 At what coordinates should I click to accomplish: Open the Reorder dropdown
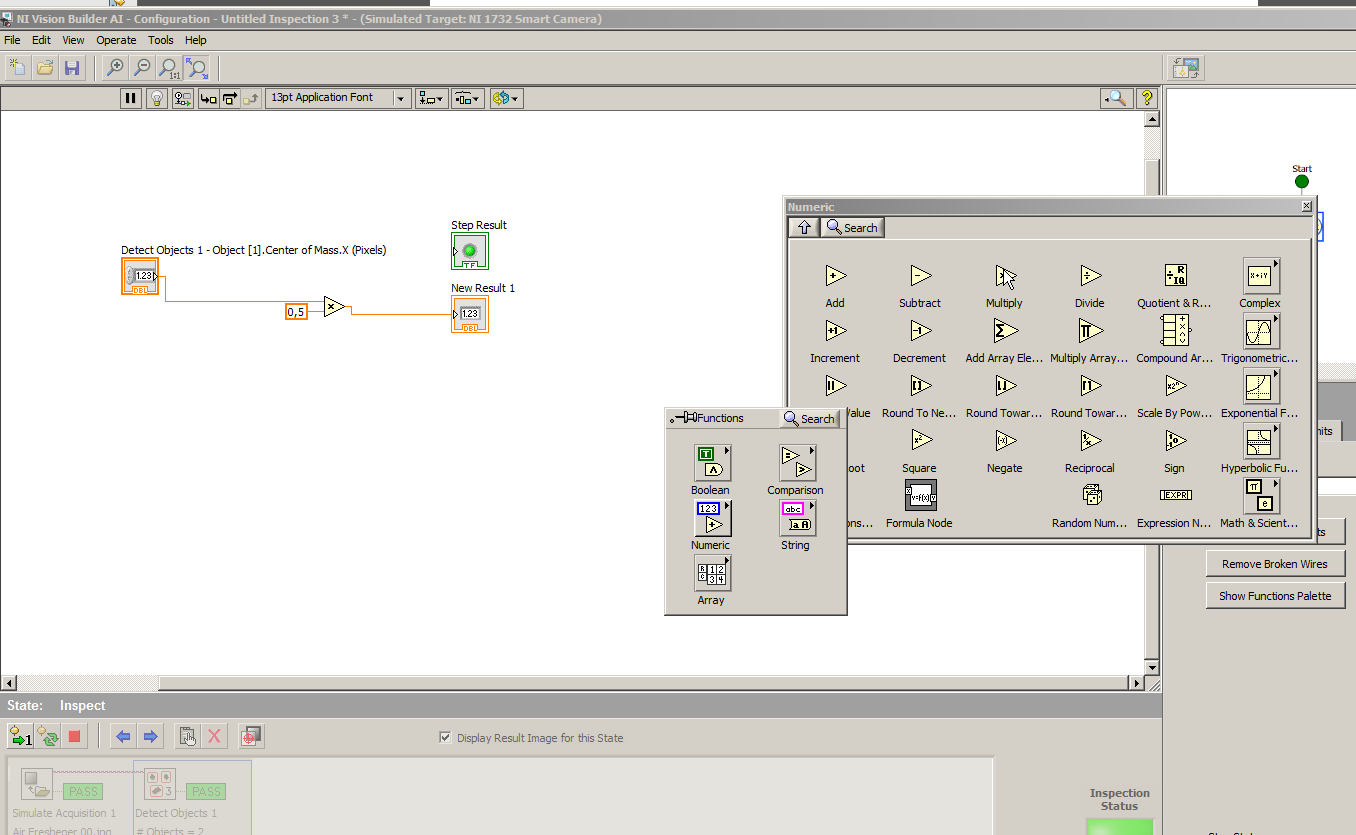(506, 98)
